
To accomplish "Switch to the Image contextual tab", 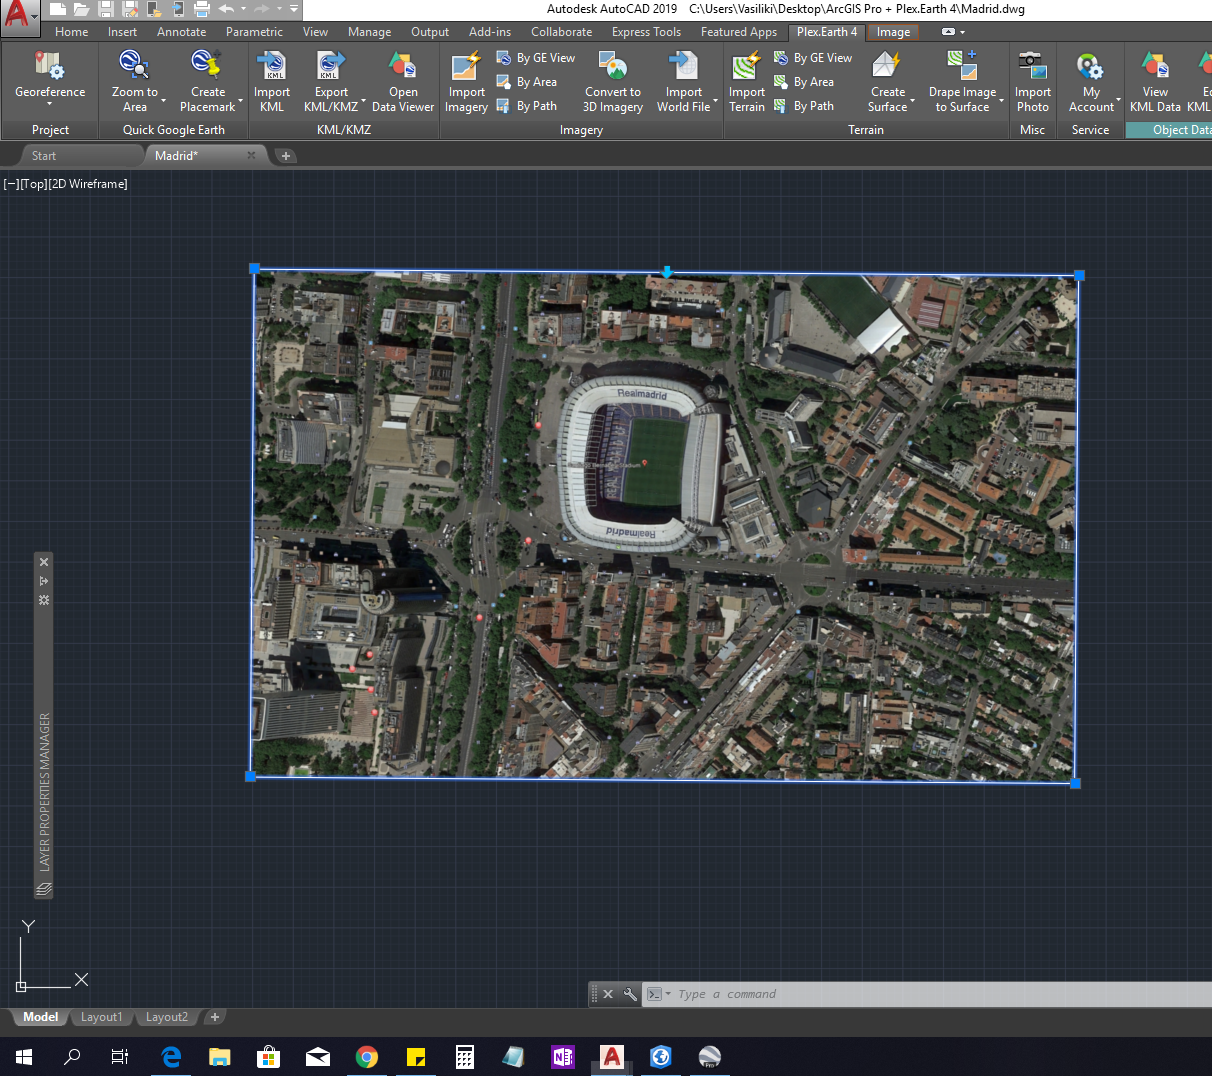I will pyautogui.click(x=893, y=32).
